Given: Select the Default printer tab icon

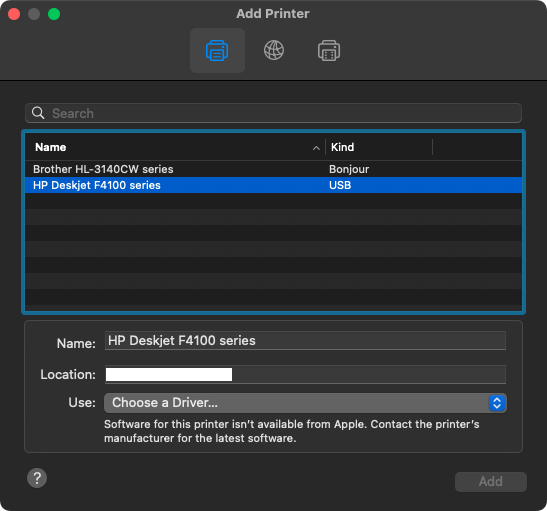Looking at the screenshot, I should [217, 51].
